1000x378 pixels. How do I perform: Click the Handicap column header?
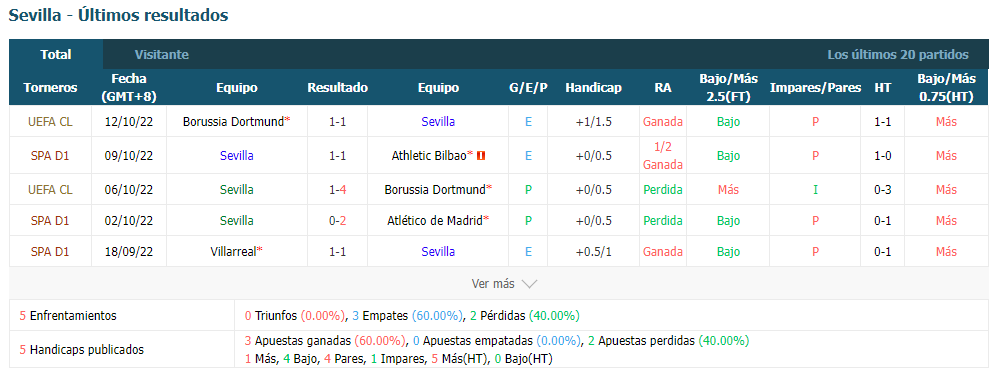coord(593,88)
